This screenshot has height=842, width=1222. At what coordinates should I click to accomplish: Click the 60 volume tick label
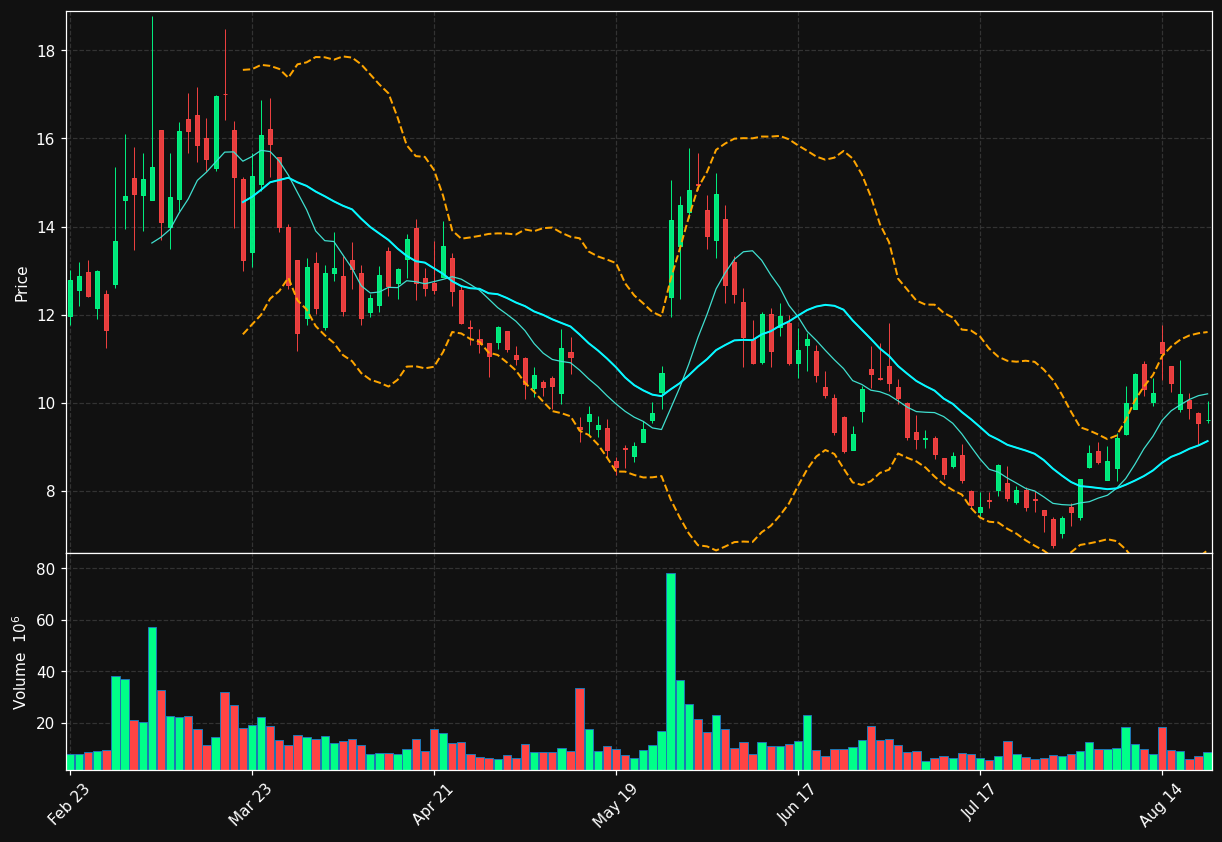(48, 620)
